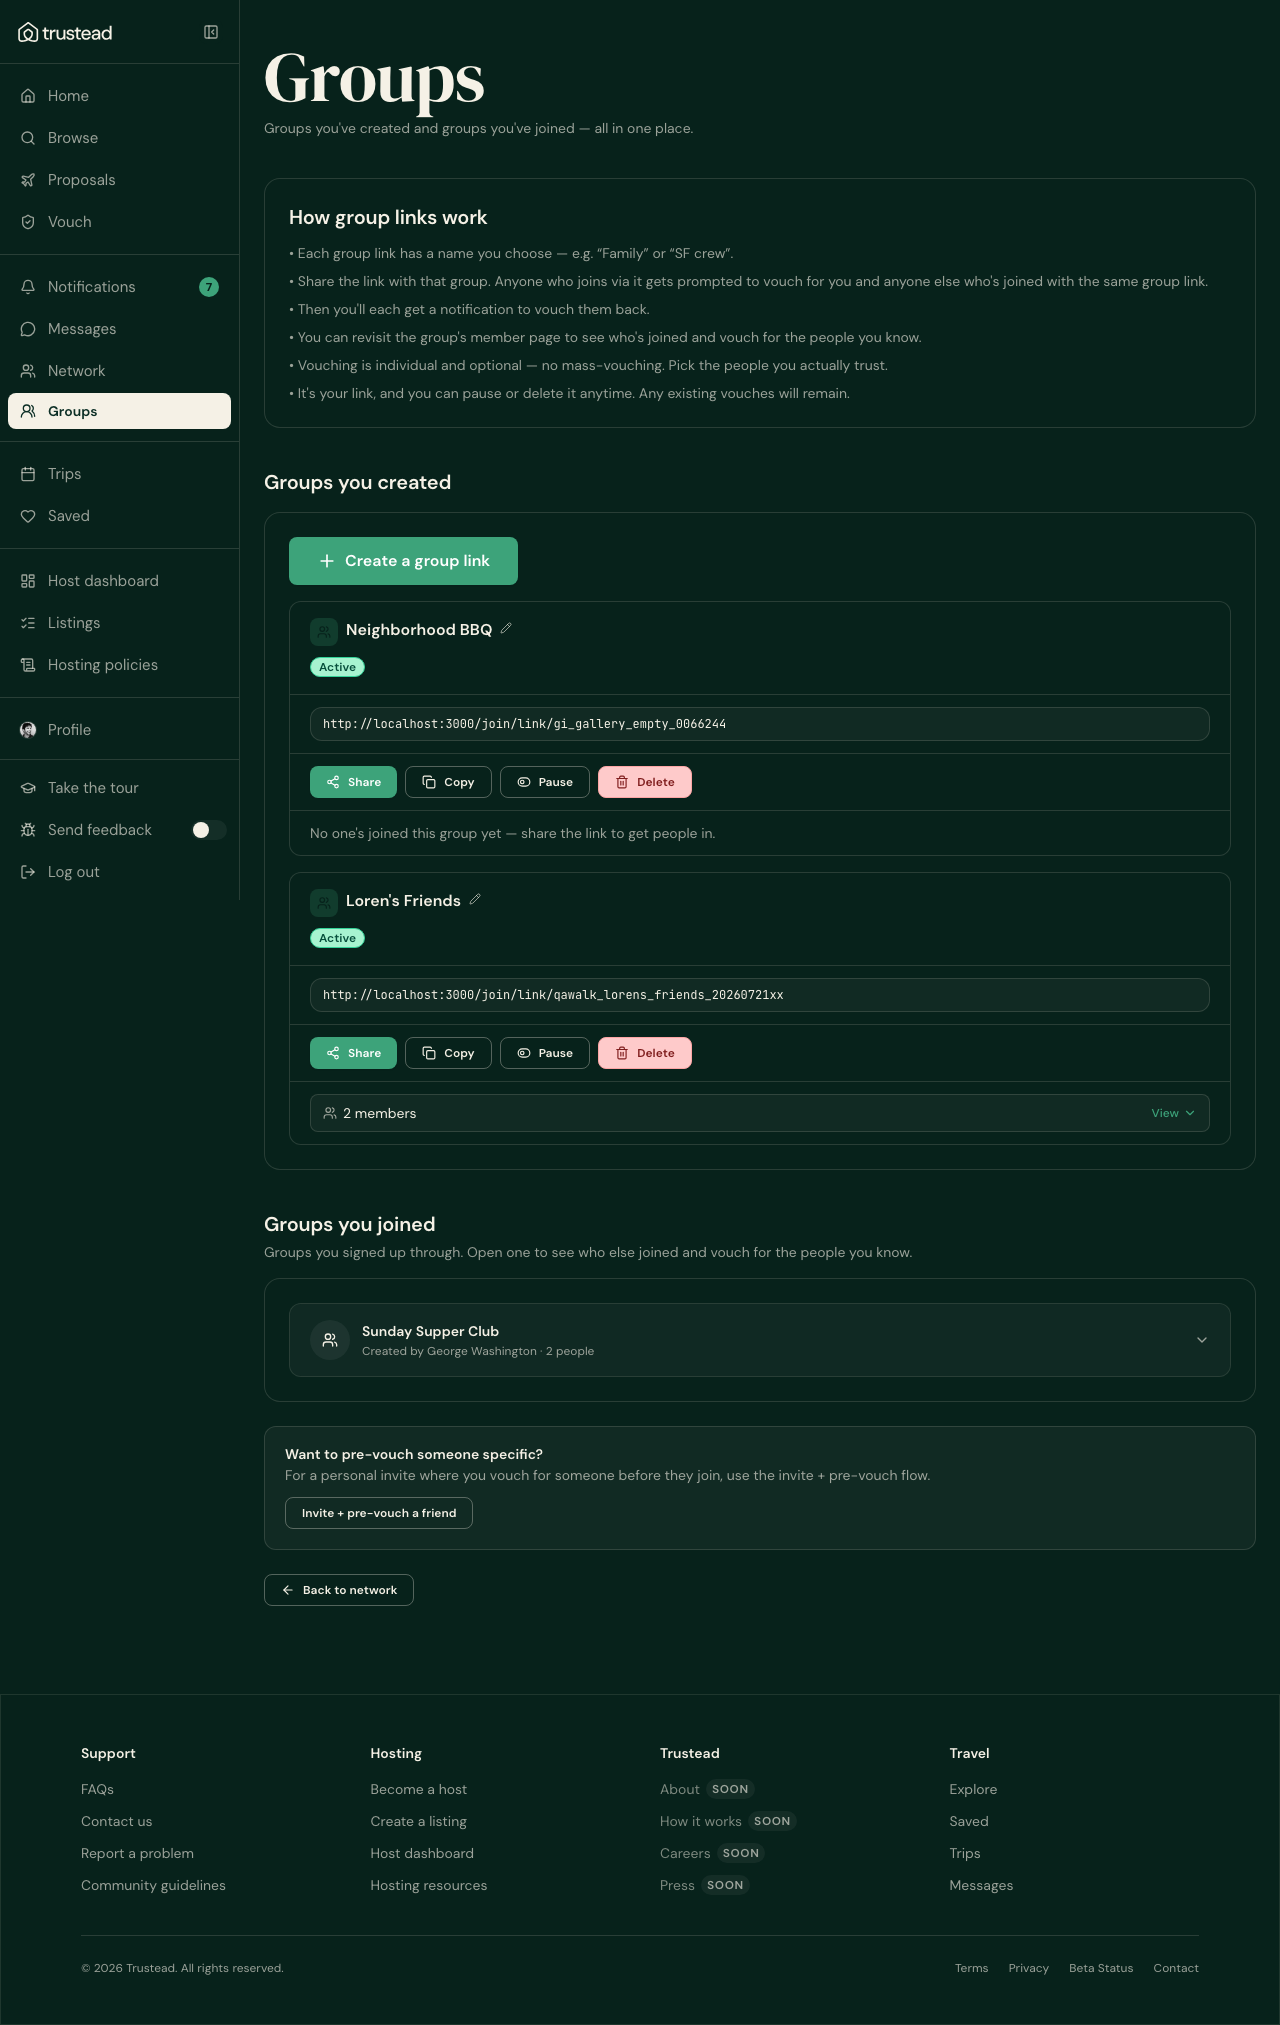Open the Beta Status footer link

pyautogui.click(x=1101, y=1968)
